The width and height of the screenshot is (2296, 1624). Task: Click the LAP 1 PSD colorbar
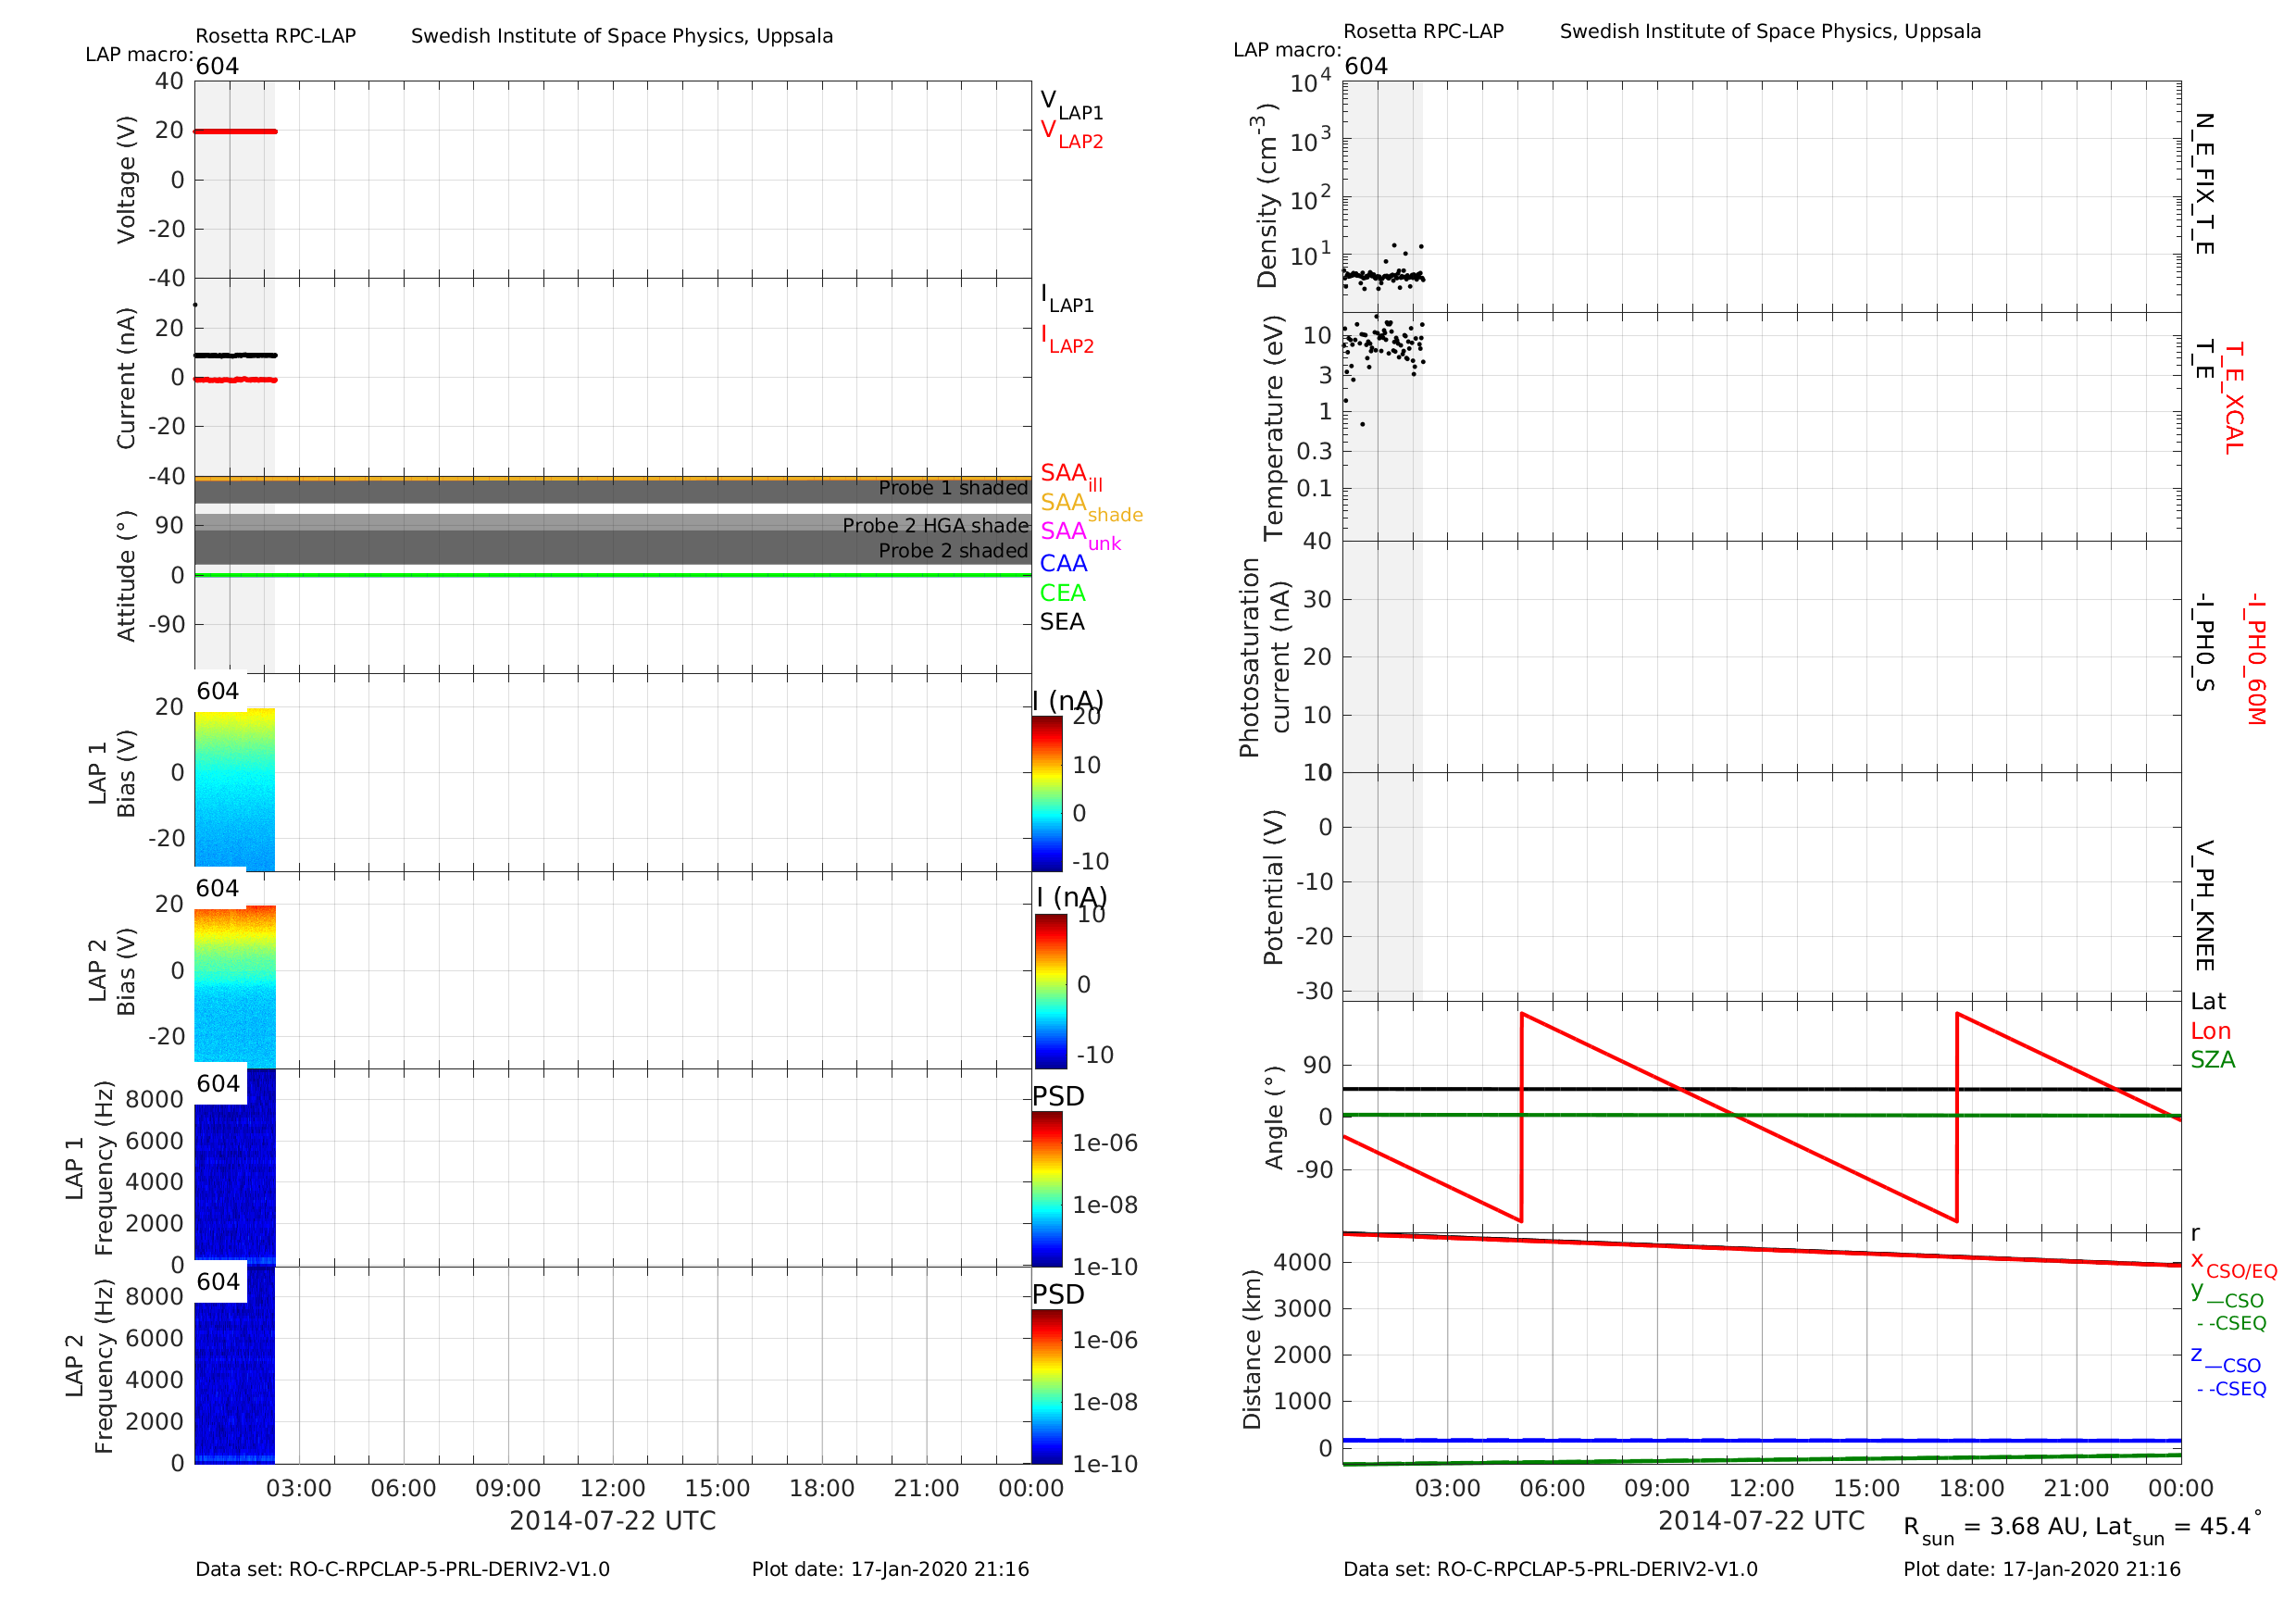click(x=1046, y=1189)
